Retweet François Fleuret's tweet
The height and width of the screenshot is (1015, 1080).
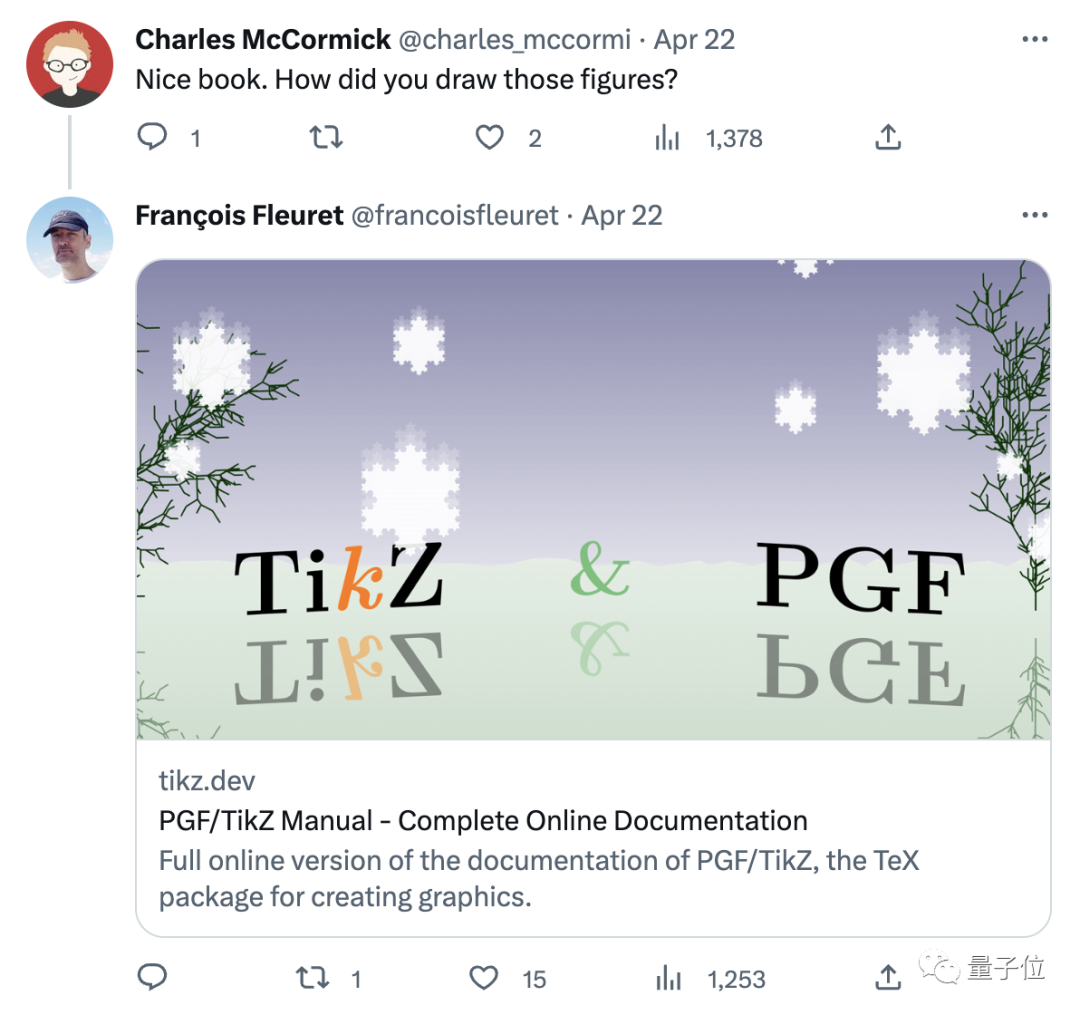pos(313,978)
